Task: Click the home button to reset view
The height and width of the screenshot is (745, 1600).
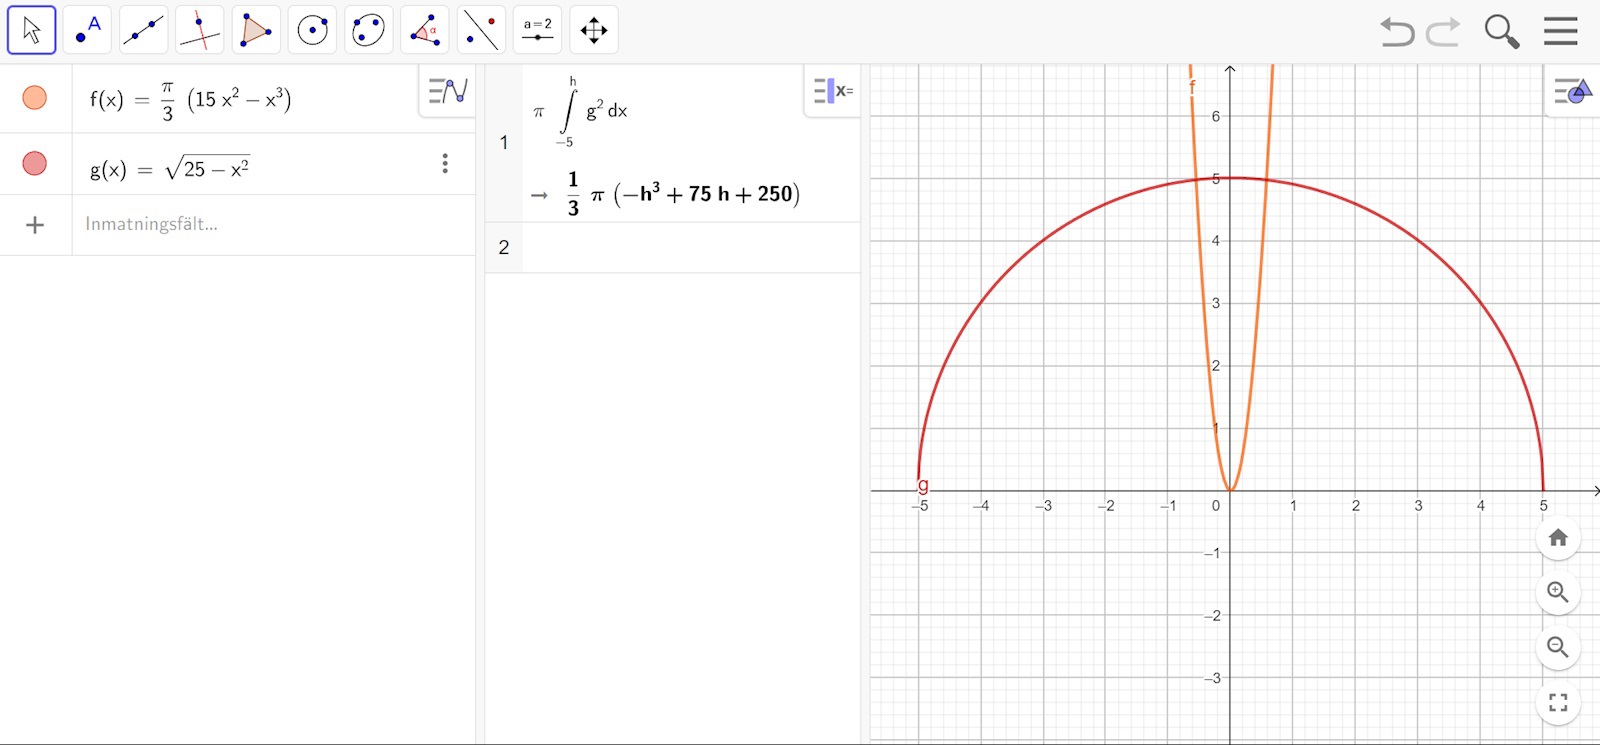Action: coord(1557,538)
